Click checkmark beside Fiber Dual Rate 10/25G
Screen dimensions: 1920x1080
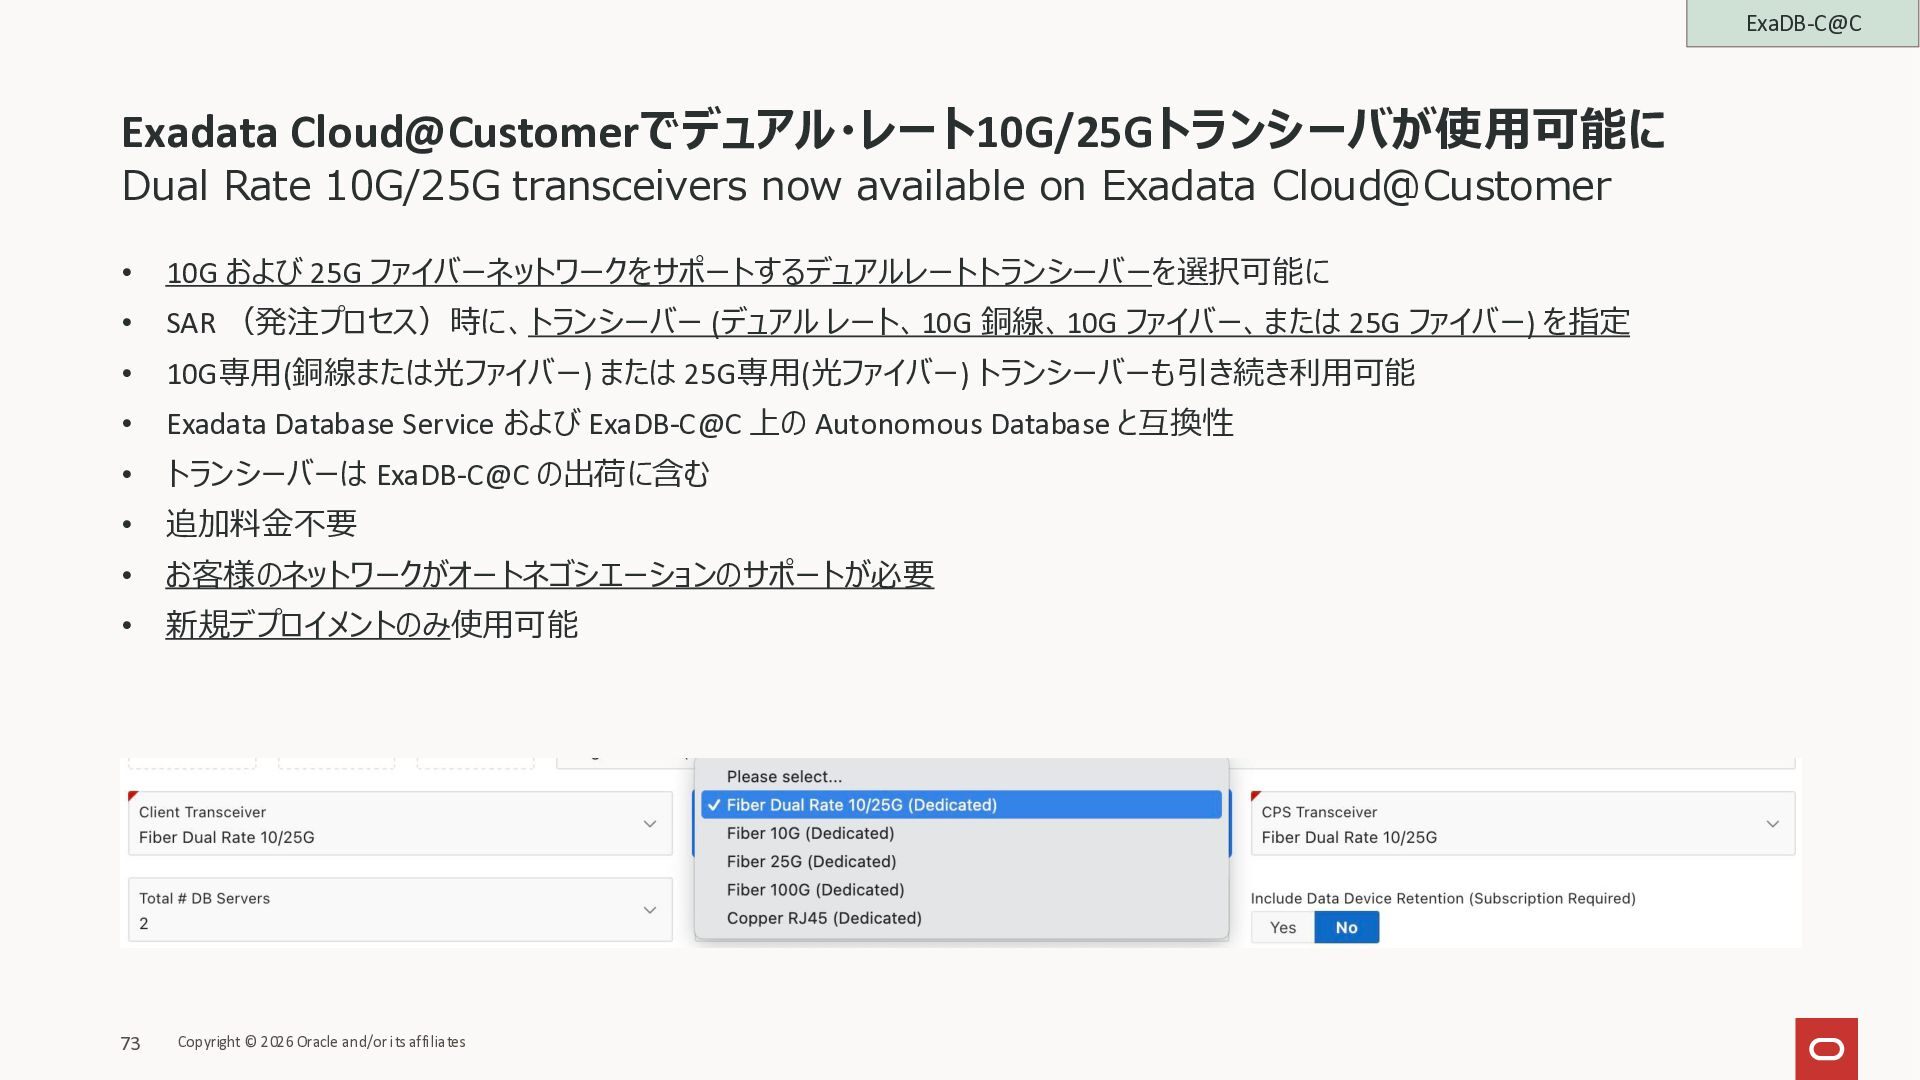point(714,805)
